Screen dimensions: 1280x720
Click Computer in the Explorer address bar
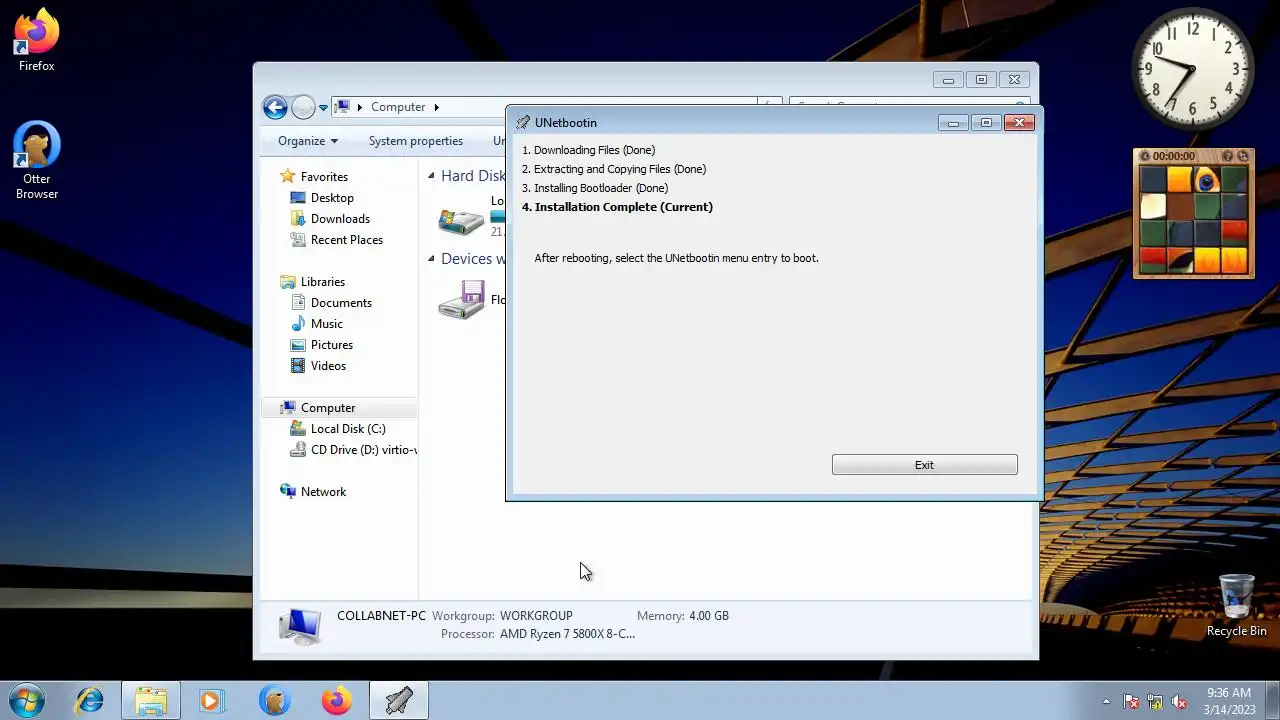pos(398,107)
